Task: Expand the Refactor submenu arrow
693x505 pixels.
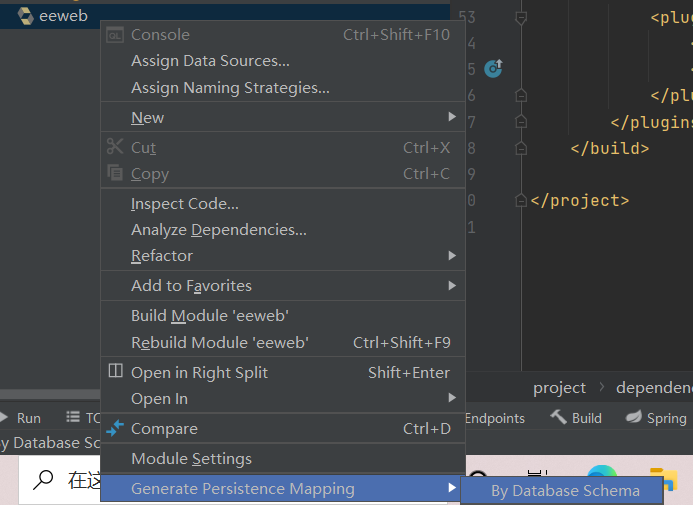Action: (x=452, y=255)
